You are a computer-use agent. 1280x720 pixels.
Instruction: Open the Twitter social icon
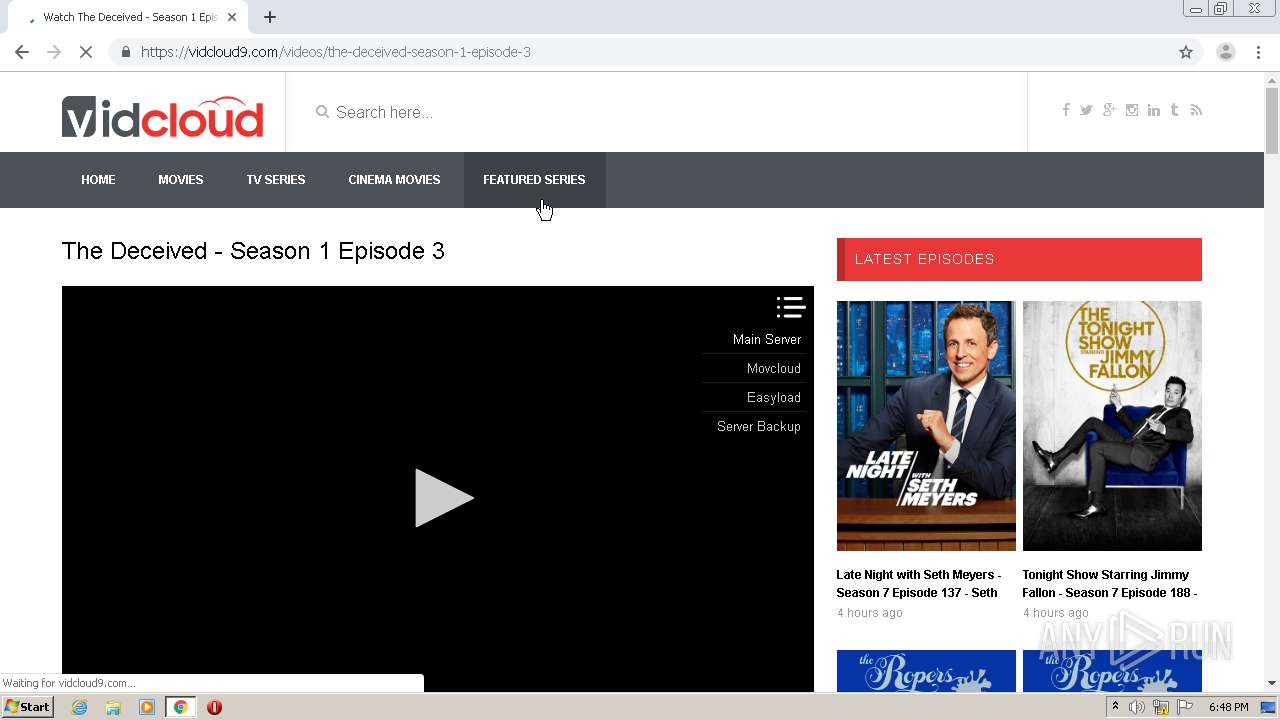[x=1086, y=110]
